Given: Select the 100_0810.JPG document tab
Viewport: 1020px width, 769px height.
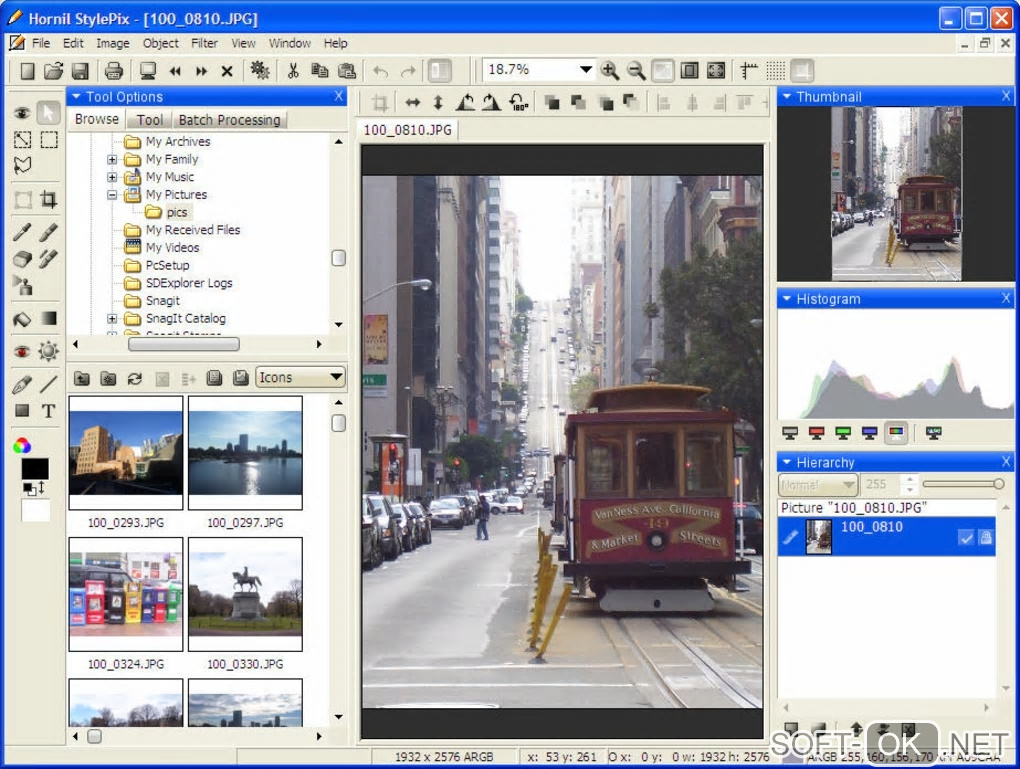Looking at the screenshot, I should point(407,130).
